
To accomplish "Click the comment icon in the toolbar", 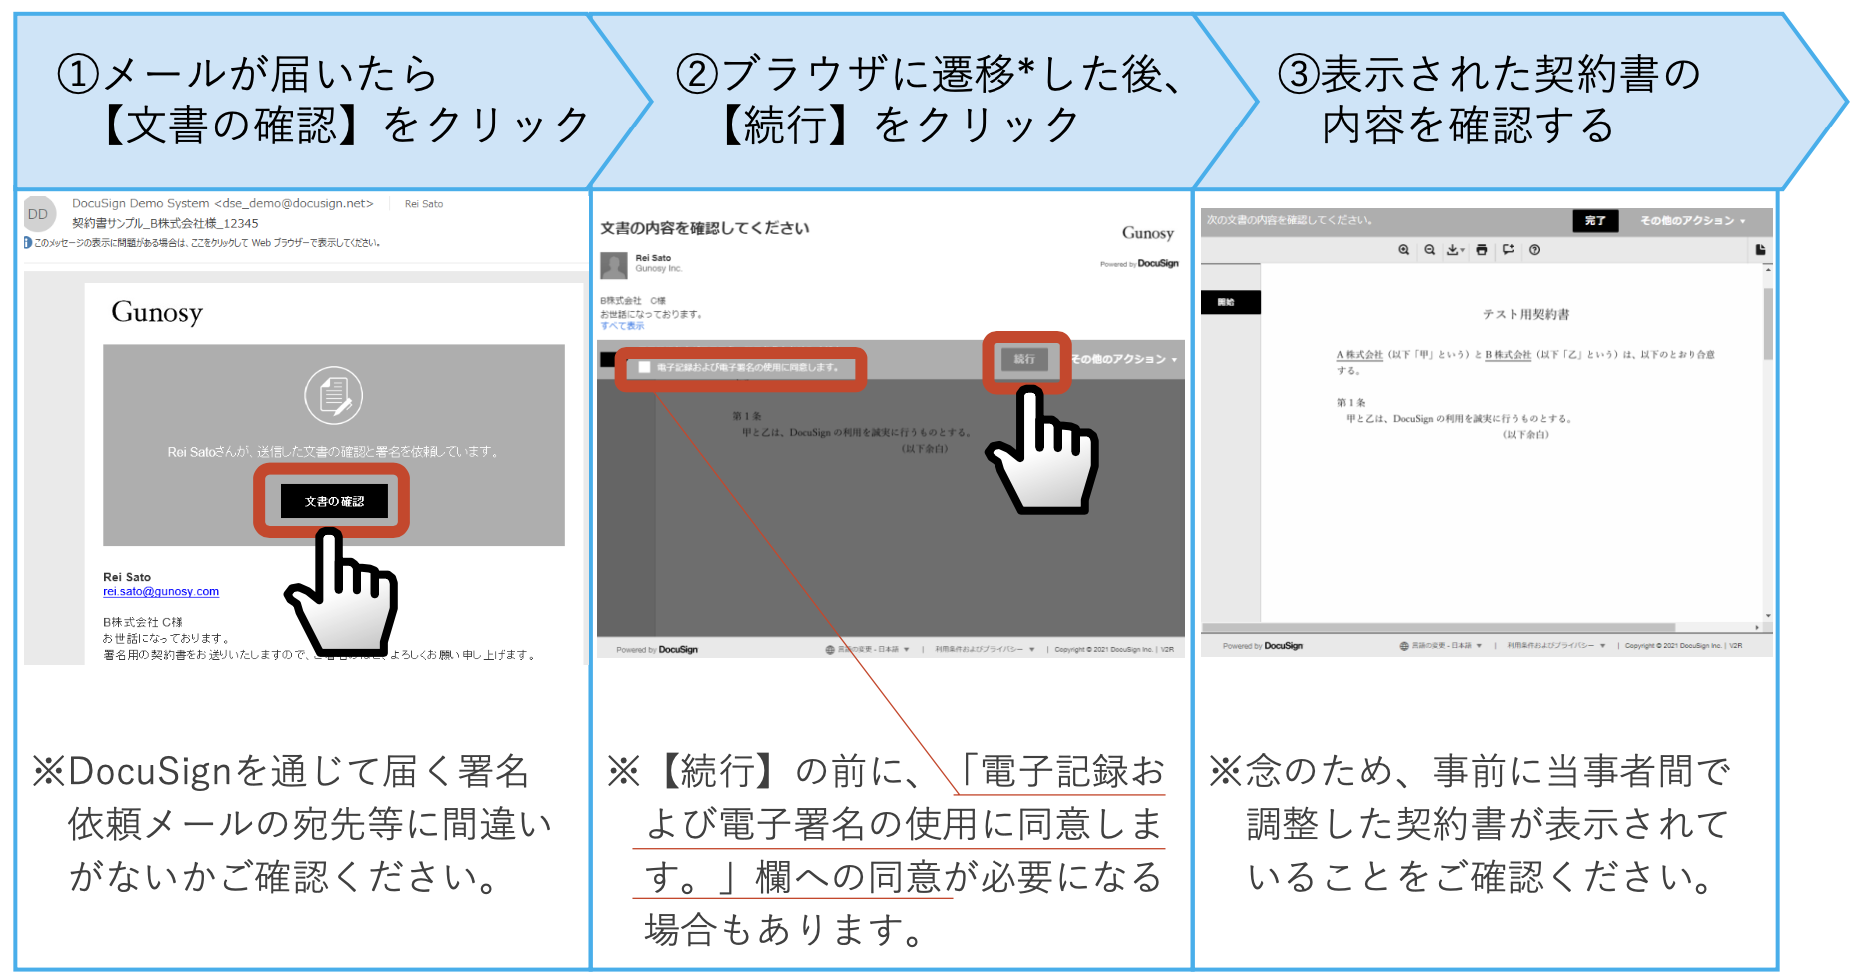I will pos(1508,250).
